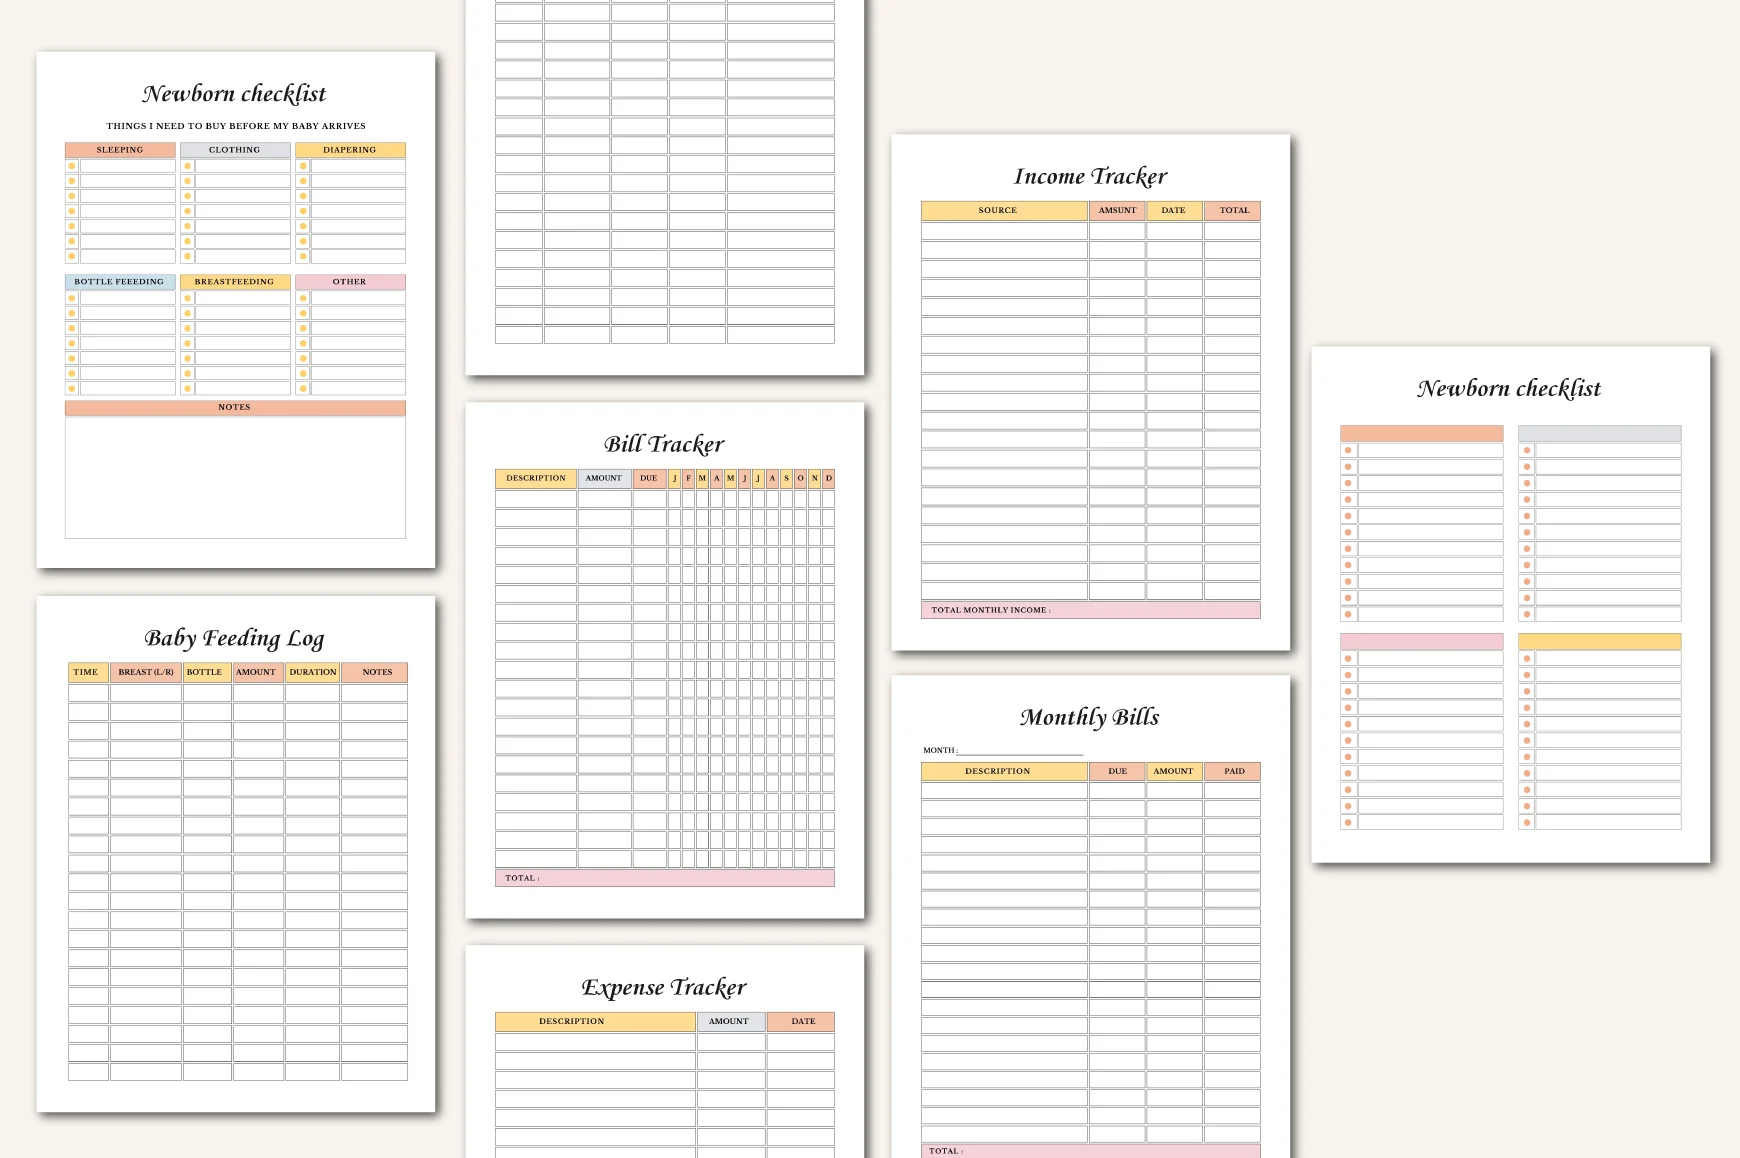This screenshot has height=1158, width=1740.
Task: Select the DESCRIPTION header in the Bill Tracker
Action: coord(536,478)
